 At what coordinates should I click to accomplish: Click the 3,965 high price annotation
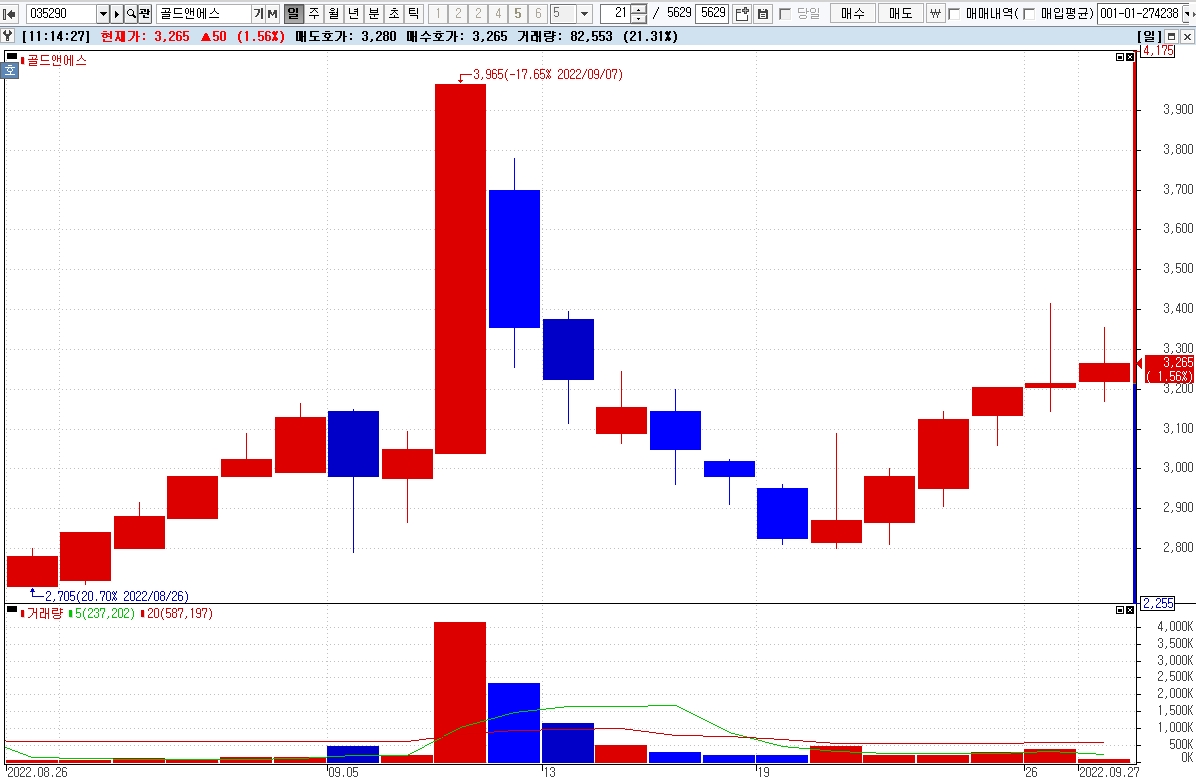tap(548, 74)
